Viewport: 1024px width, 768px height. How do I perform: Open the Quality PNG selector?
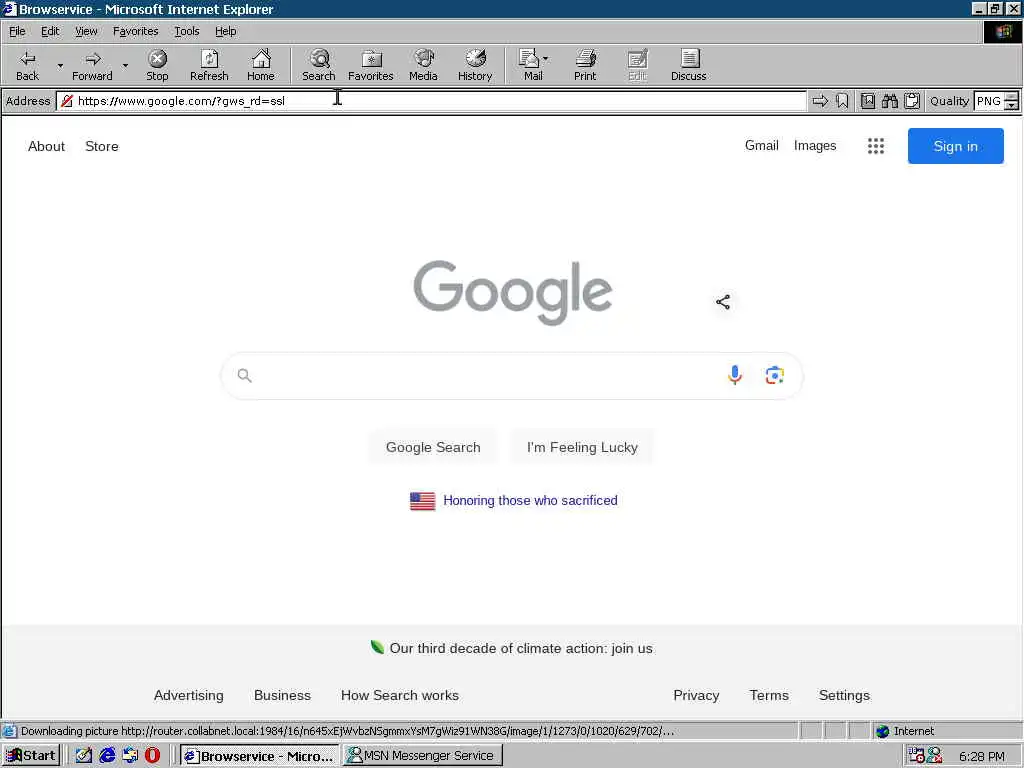[x=988, y=101]
